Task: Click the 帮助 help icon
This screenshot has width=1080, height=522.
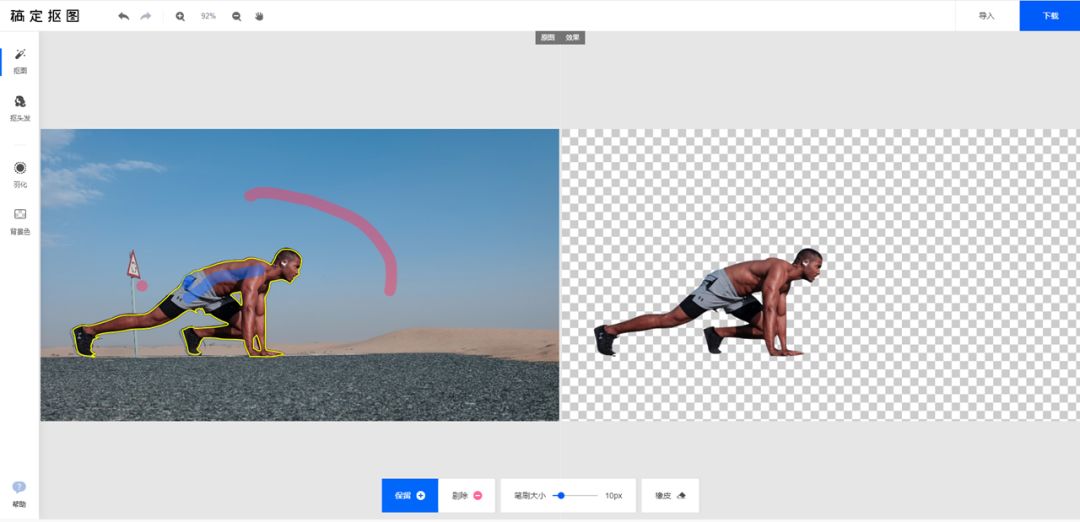Action: [x=19, y=493]
